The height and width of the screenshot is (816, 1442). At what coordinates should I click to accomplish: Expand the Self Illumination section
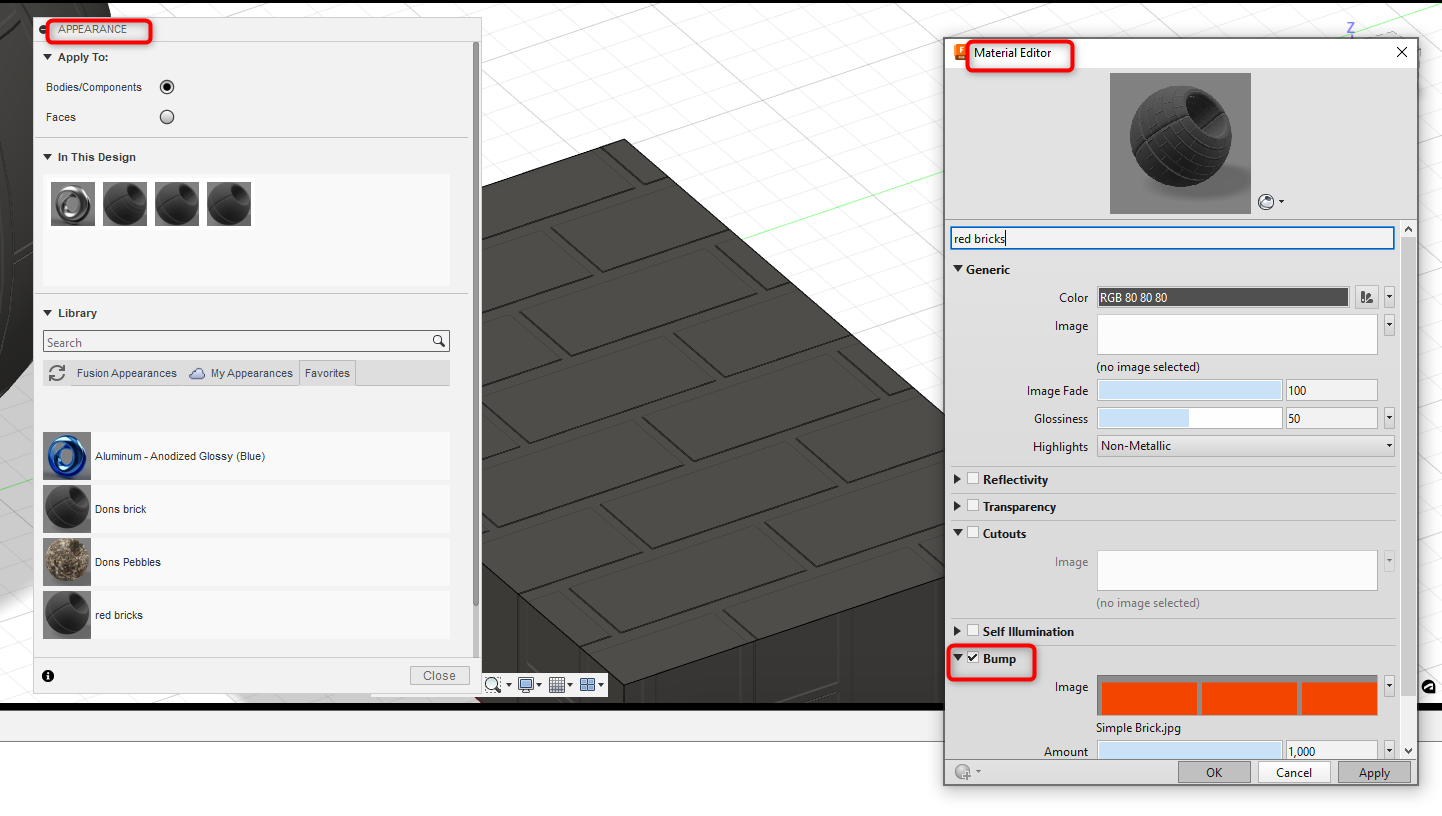[957, 631]
